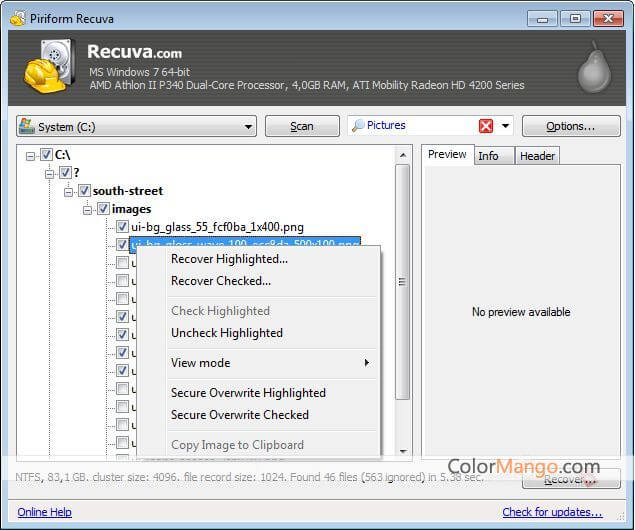Click the file list vertical scrollbar
The image size is (635, 530).
coord(403,280)
